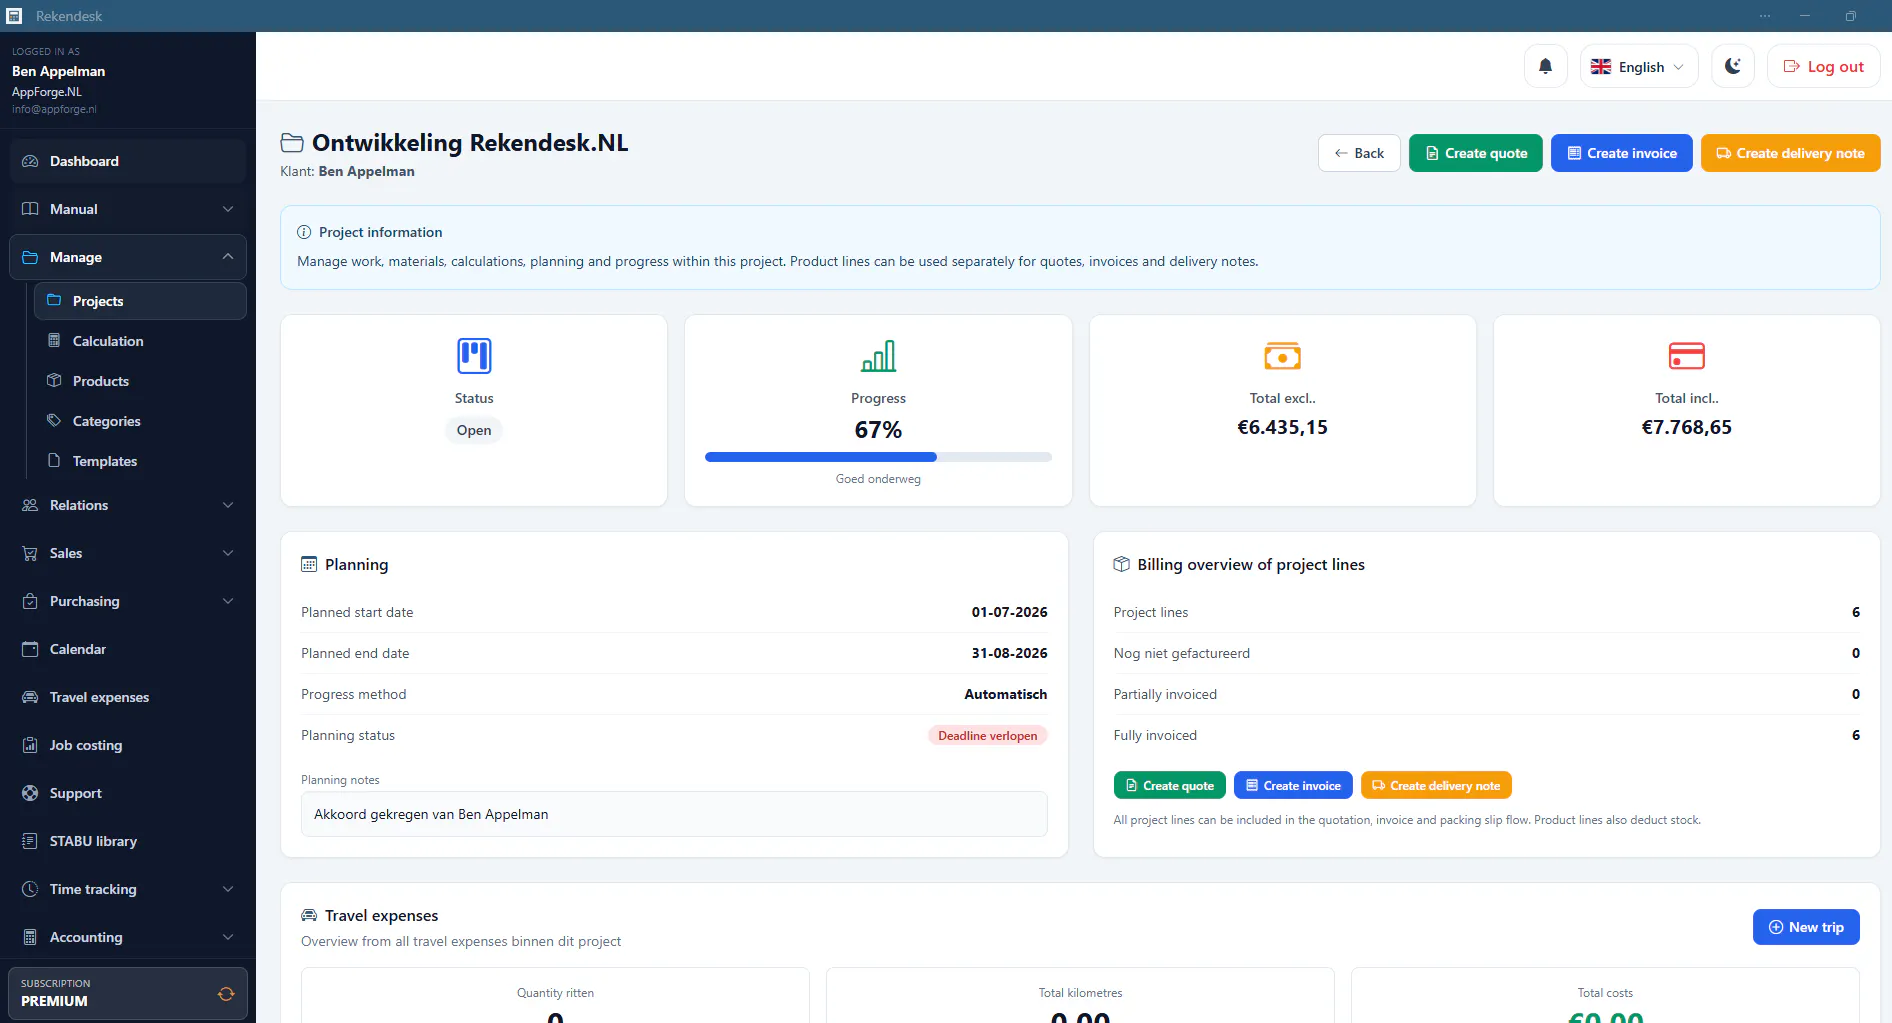Open notifications bell

coord(1545,66)
